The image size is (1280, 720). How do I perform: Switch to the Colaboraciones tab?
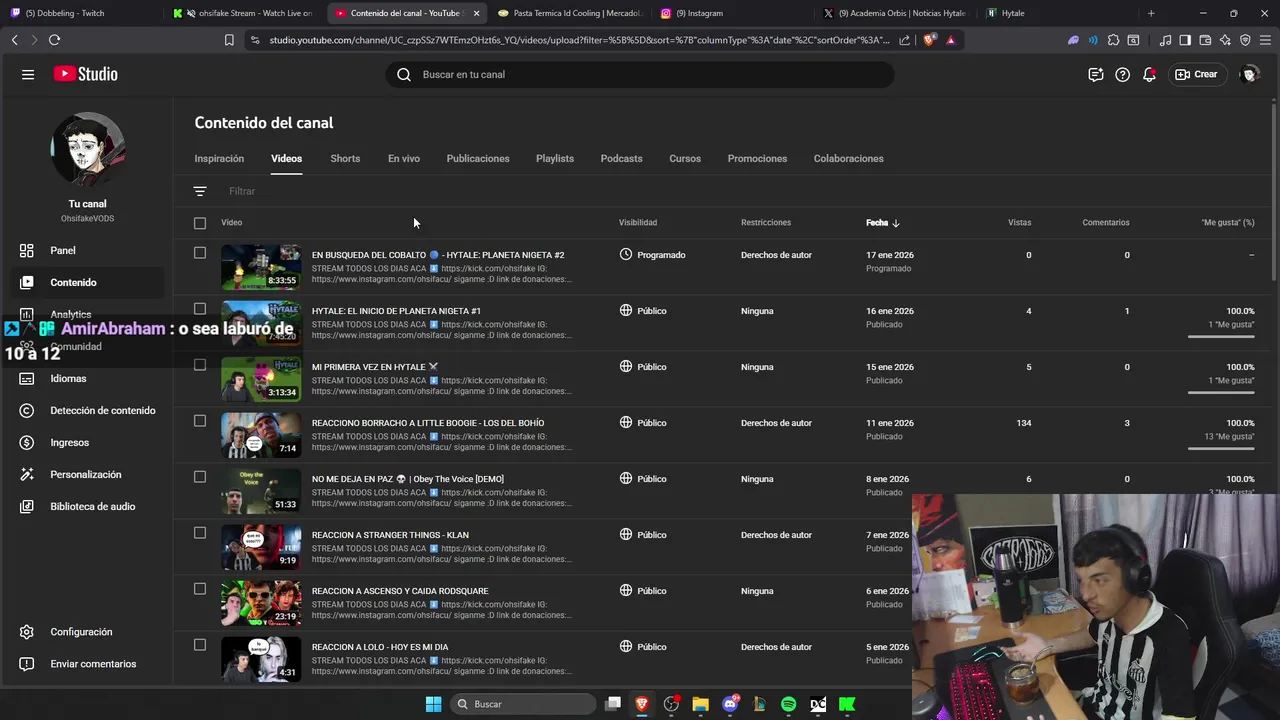pos(849,158)
